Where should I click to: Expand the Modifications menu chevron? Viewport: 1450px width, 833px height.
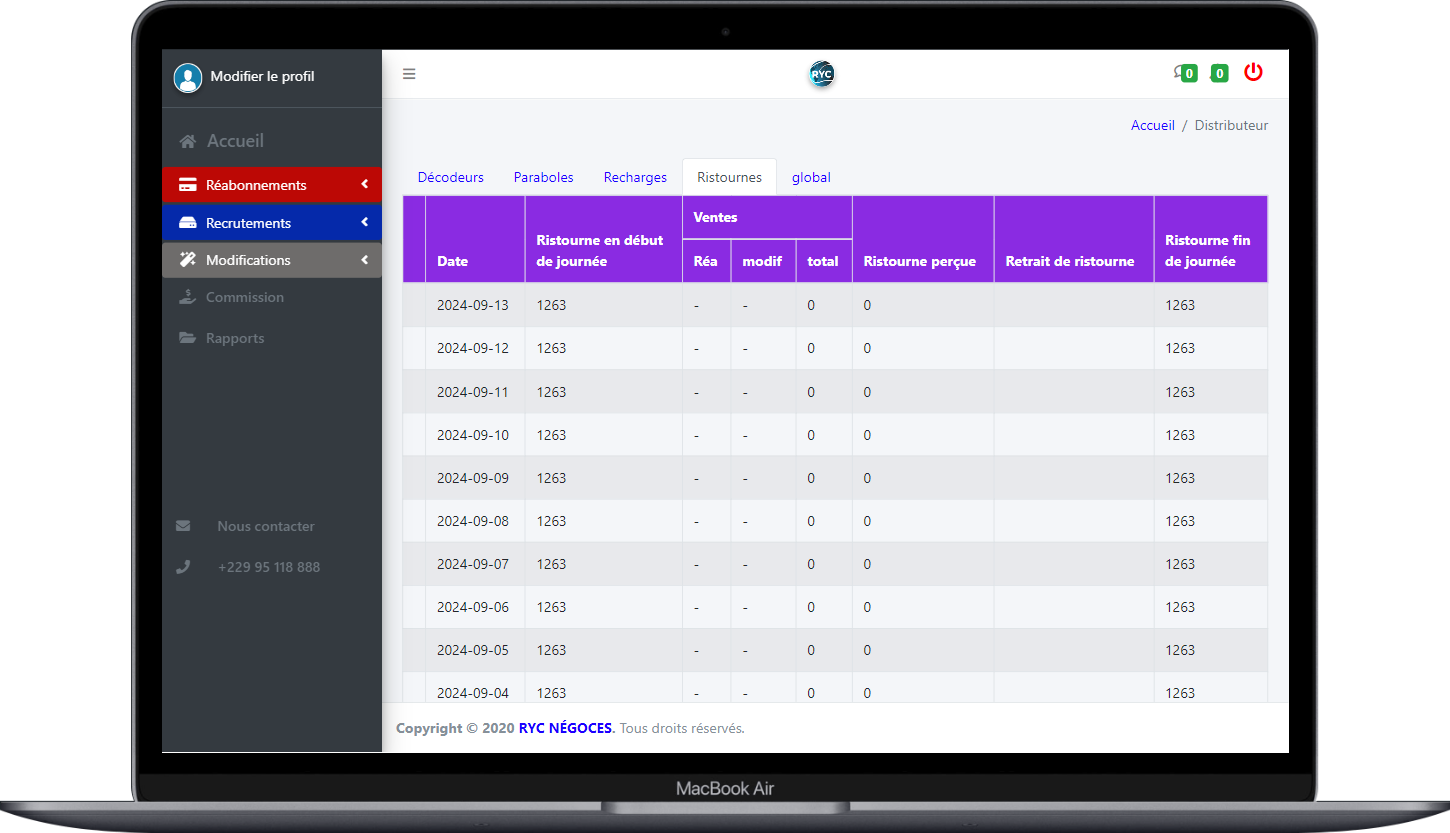(365, 260)
